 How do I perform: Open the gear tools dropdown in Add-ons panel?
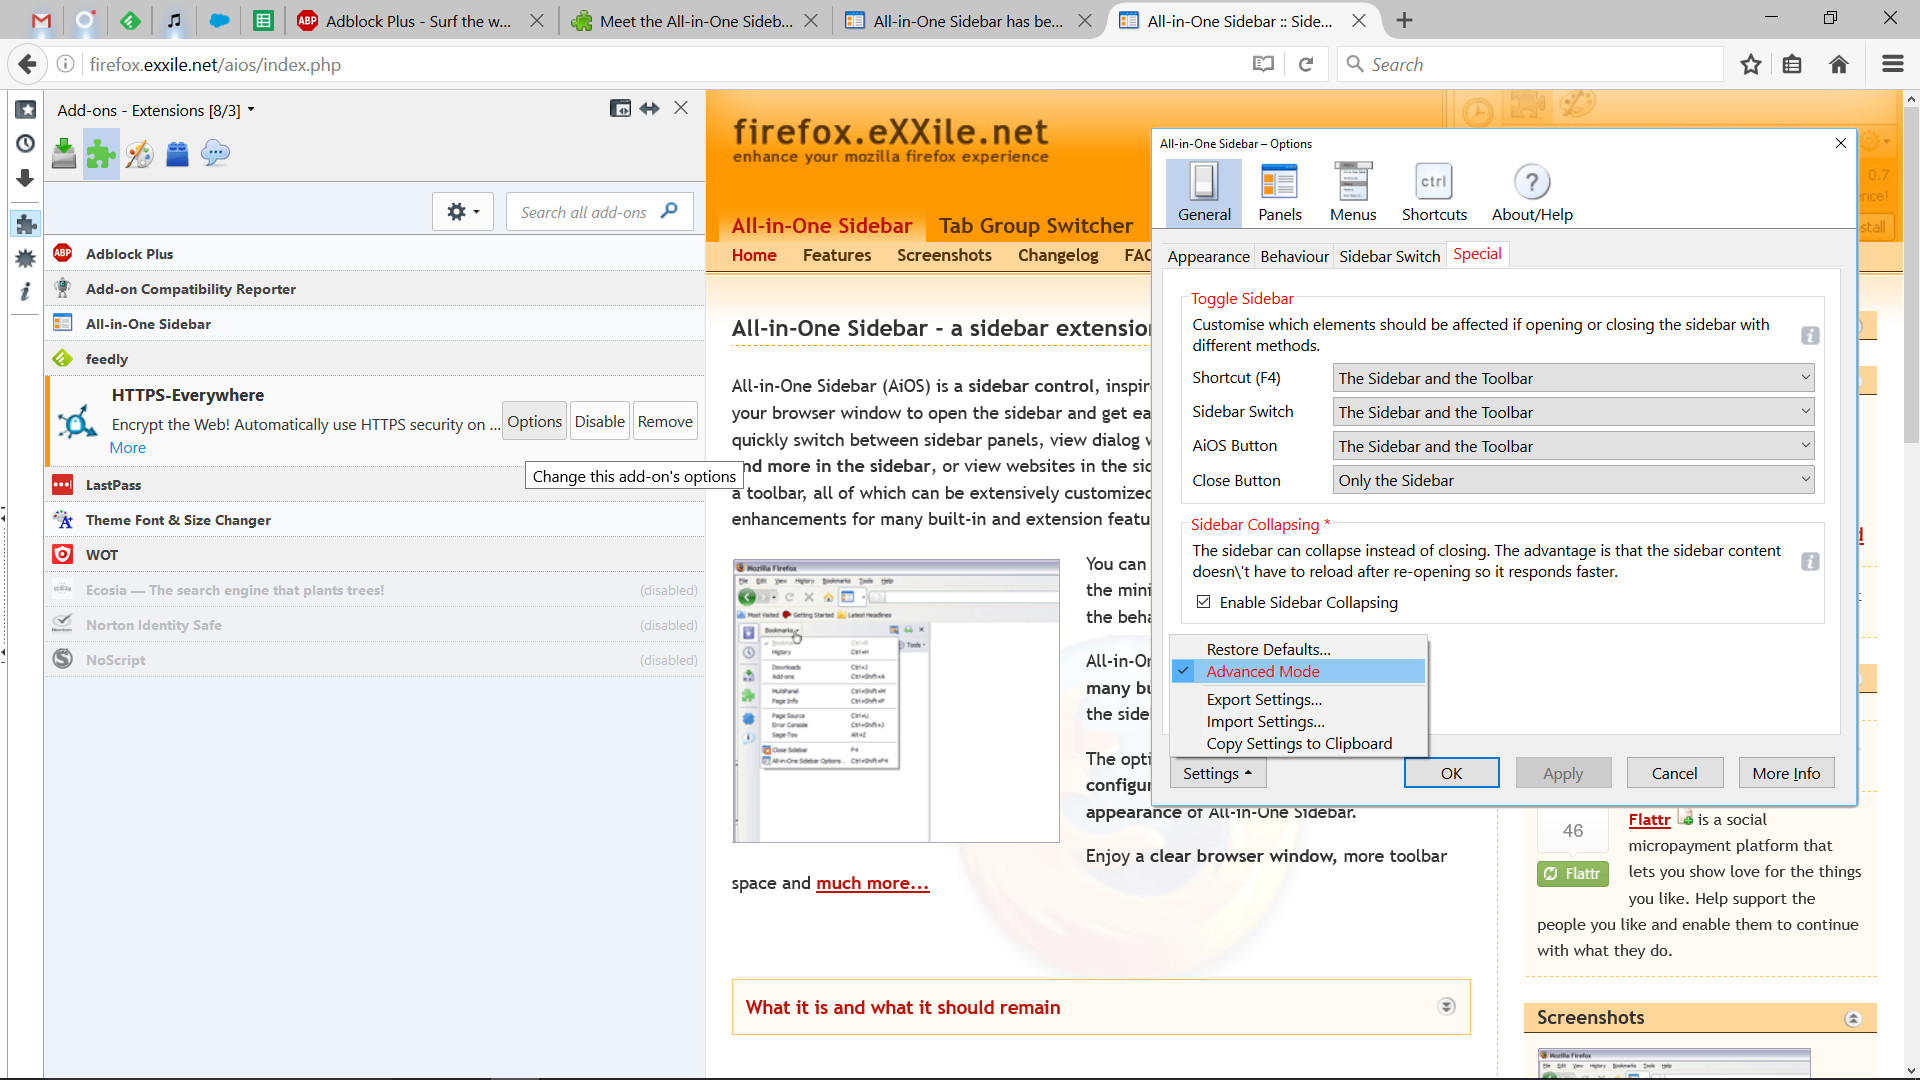463,211
